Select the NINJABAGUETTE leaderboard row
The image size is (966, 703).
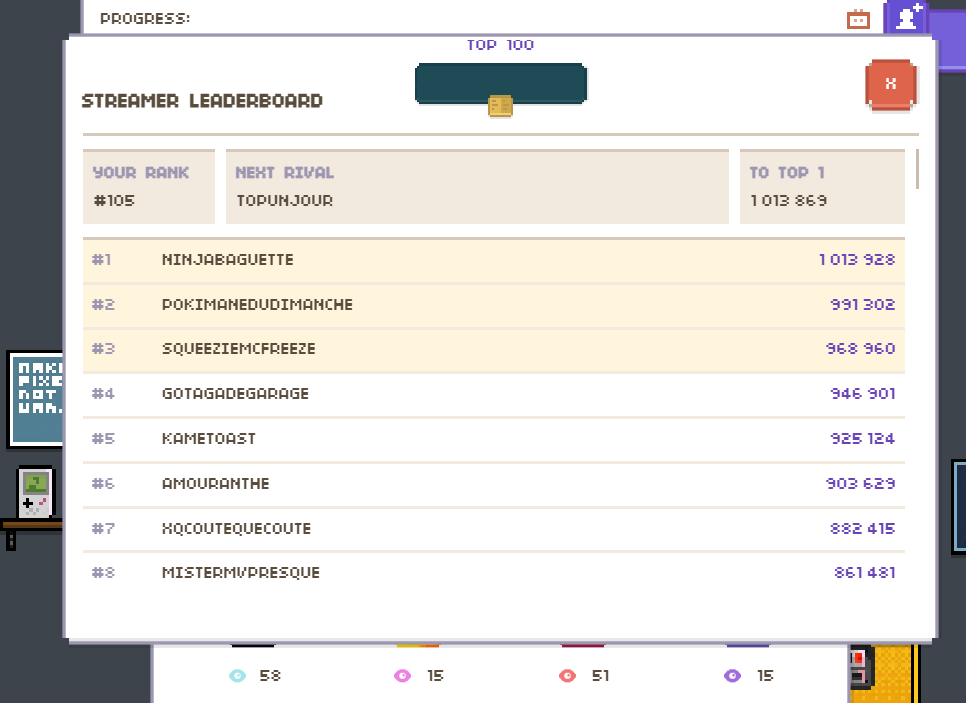click(x=494, y=260)
